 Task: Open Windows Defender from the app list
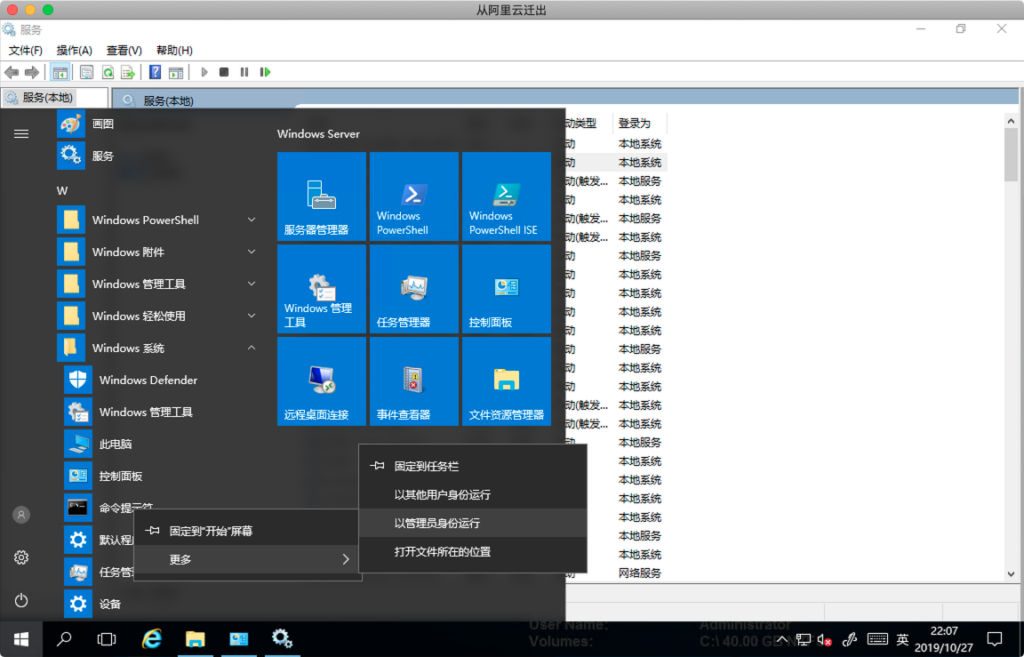(148, 380)
